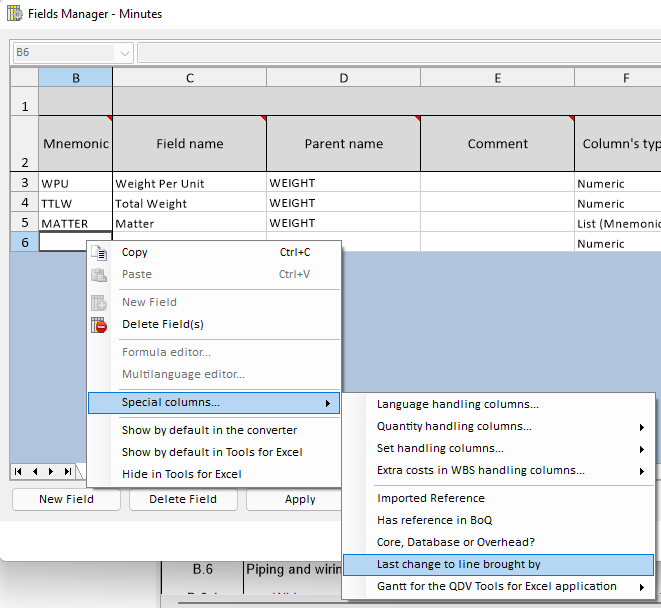This screenshot has height=608, width=661.
Task: Click the Copy icon in context menu
Action: click(x=99, y=253)
